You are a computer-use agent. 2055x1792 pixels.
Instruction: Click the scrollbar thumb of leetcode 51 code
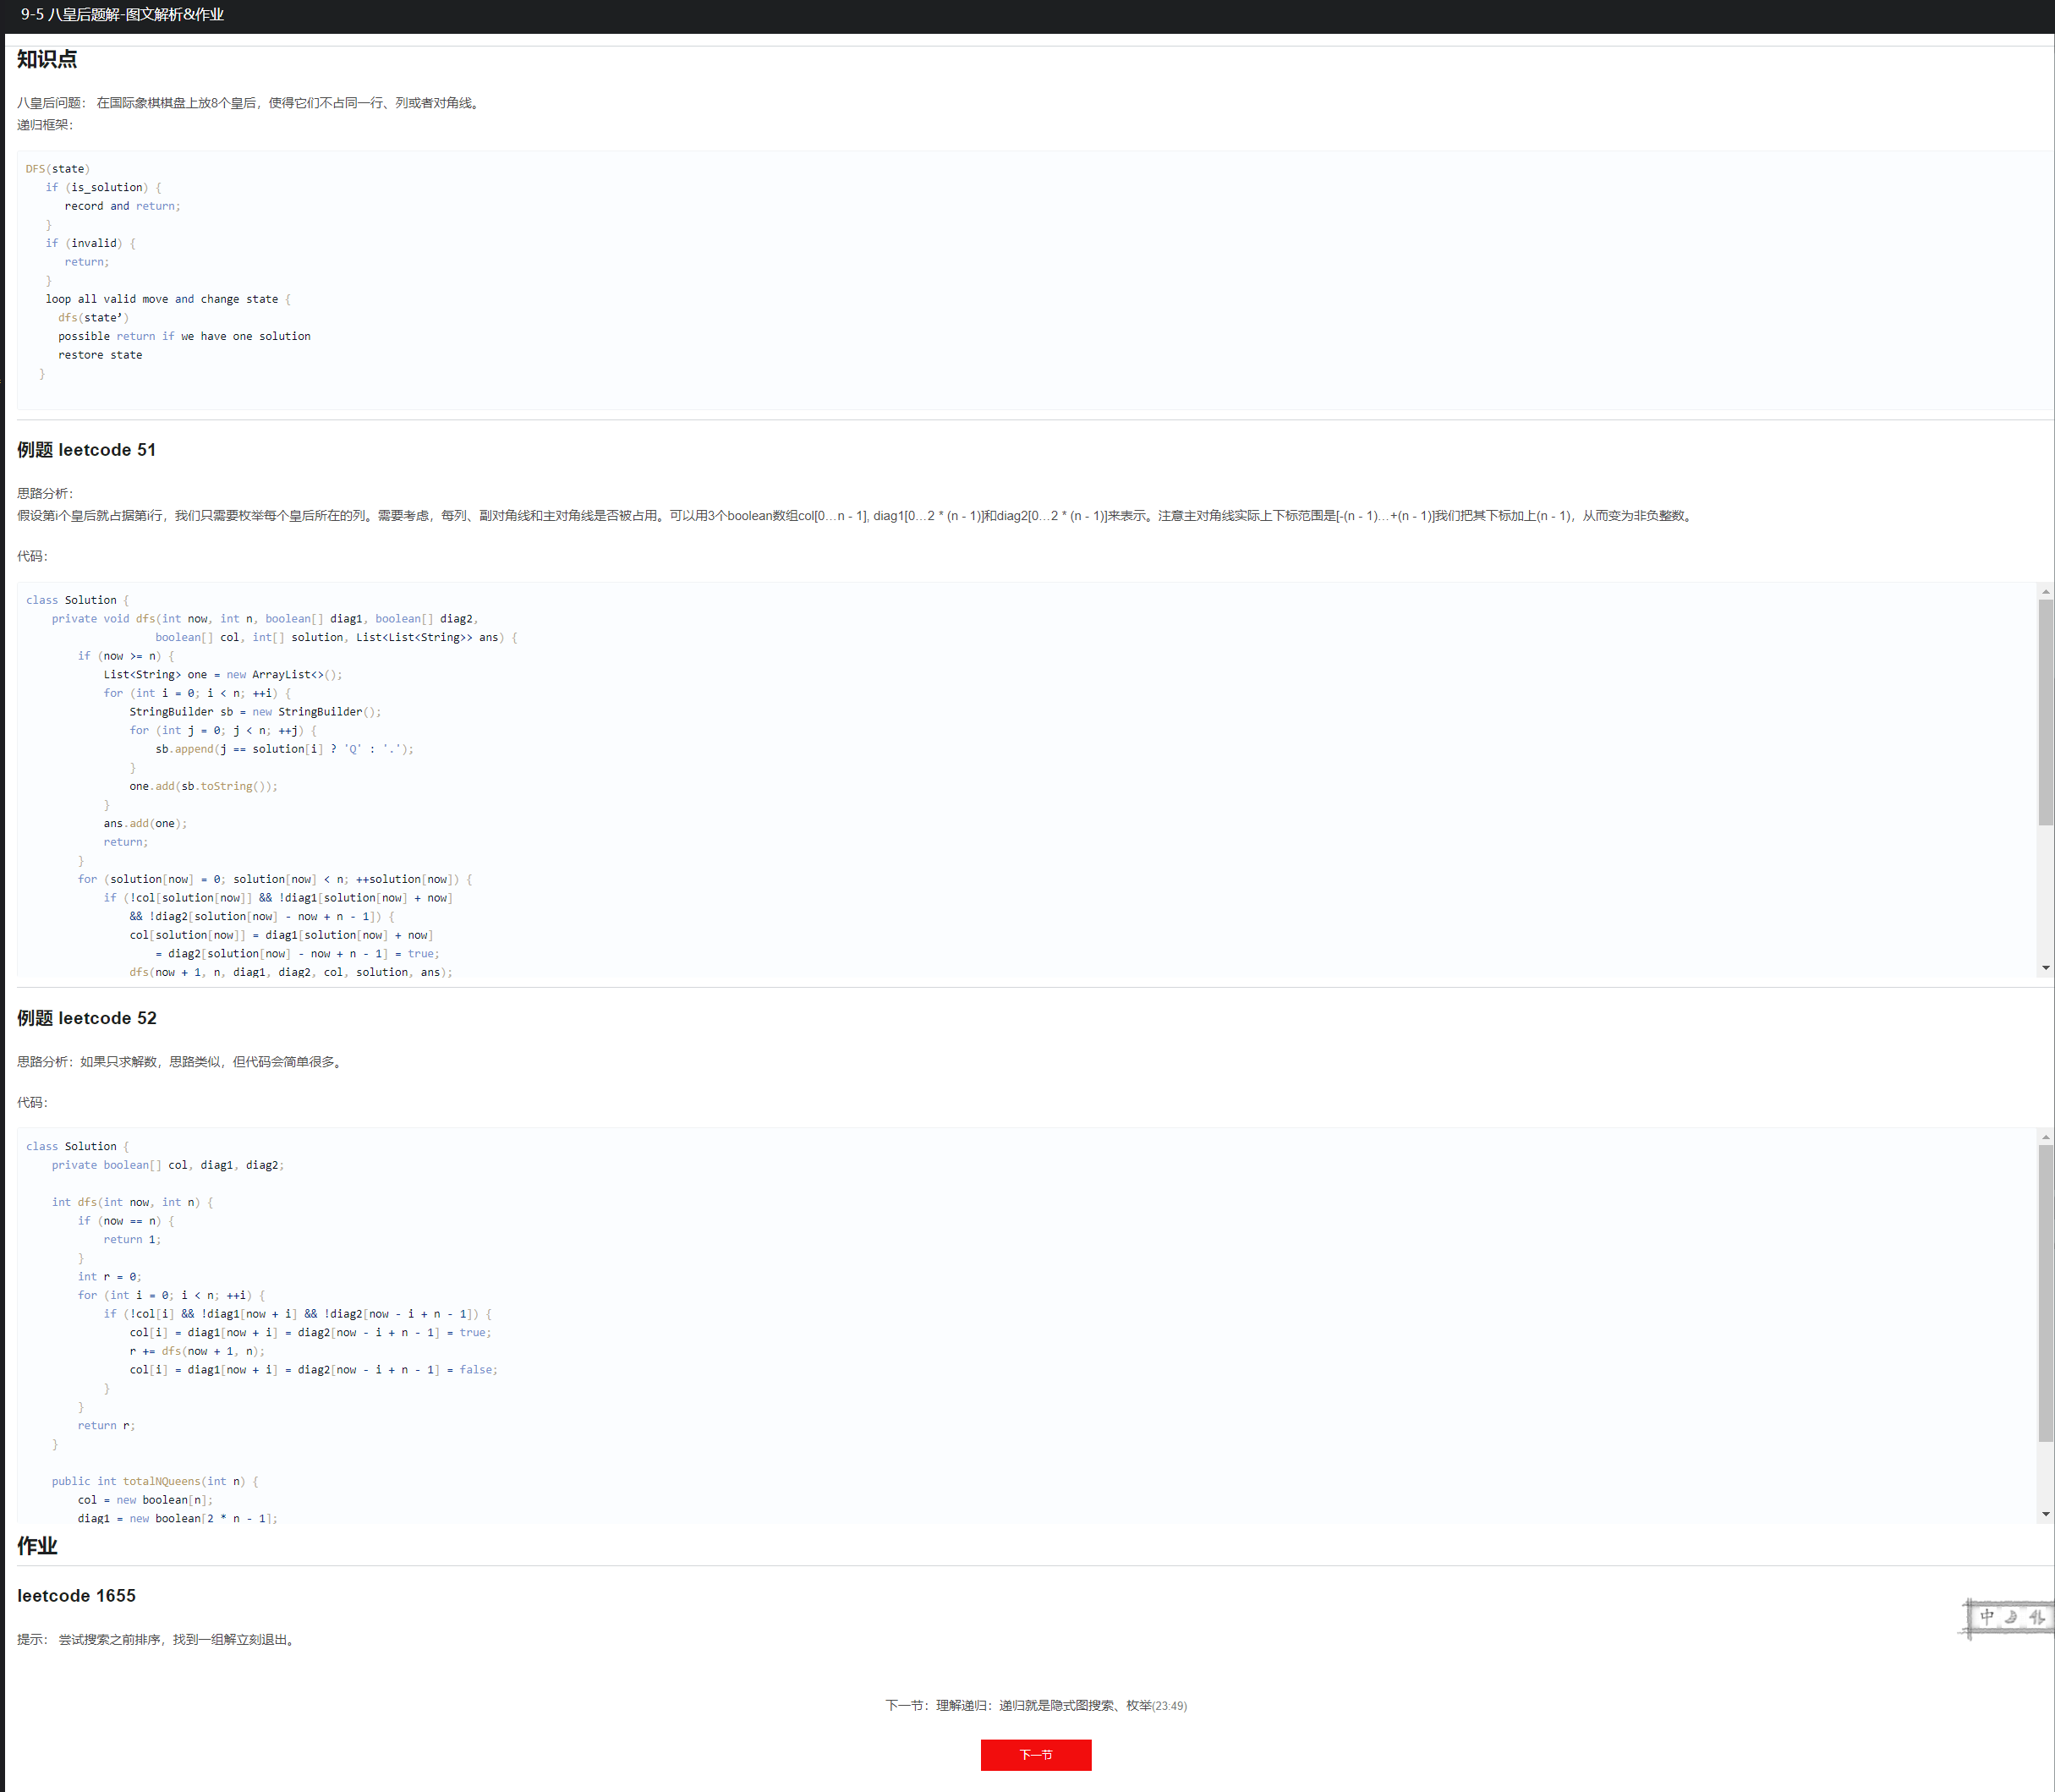pyautogui.click(x=2045, y=712)
